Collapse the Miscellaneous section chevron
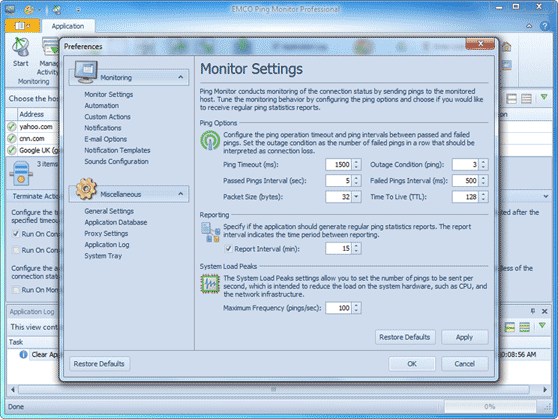This screenshot has width=558, height=419. coord(181,194)
